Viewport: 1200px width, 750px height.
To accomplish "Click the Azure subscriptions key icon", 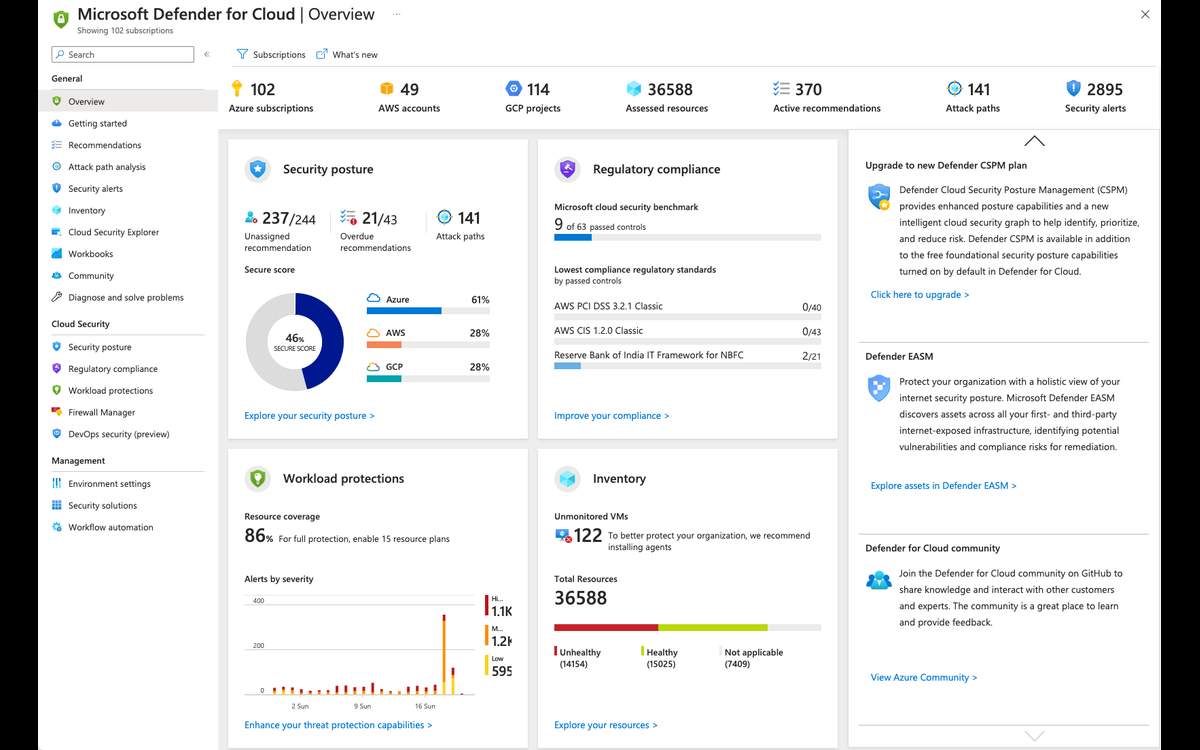I will coord(237,89).
